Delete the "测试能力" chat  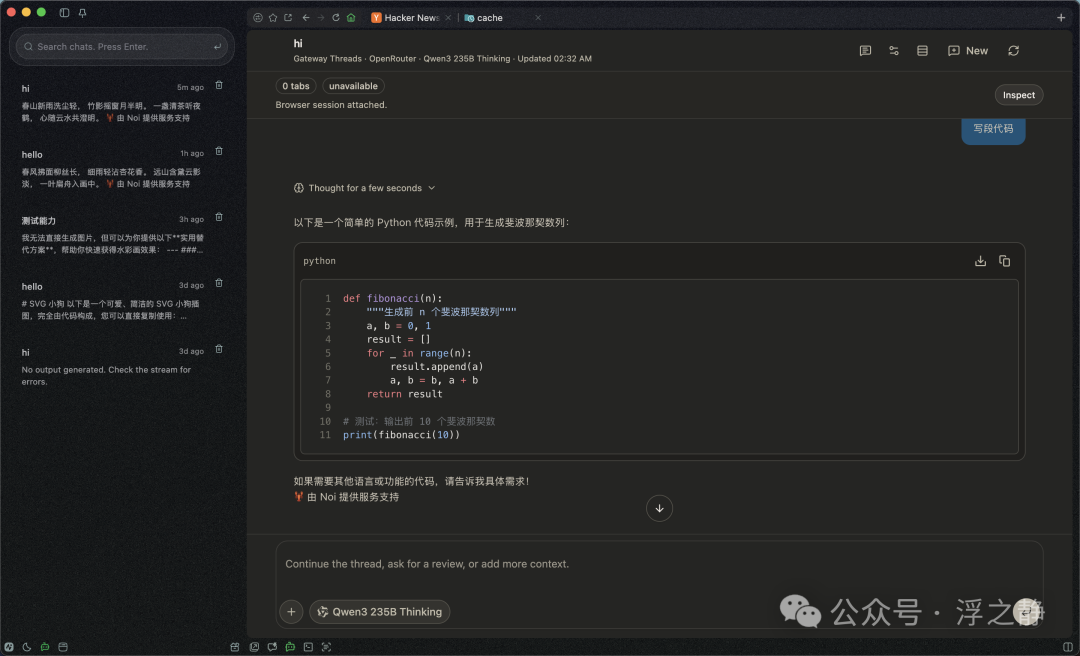(x=219, y=218)
